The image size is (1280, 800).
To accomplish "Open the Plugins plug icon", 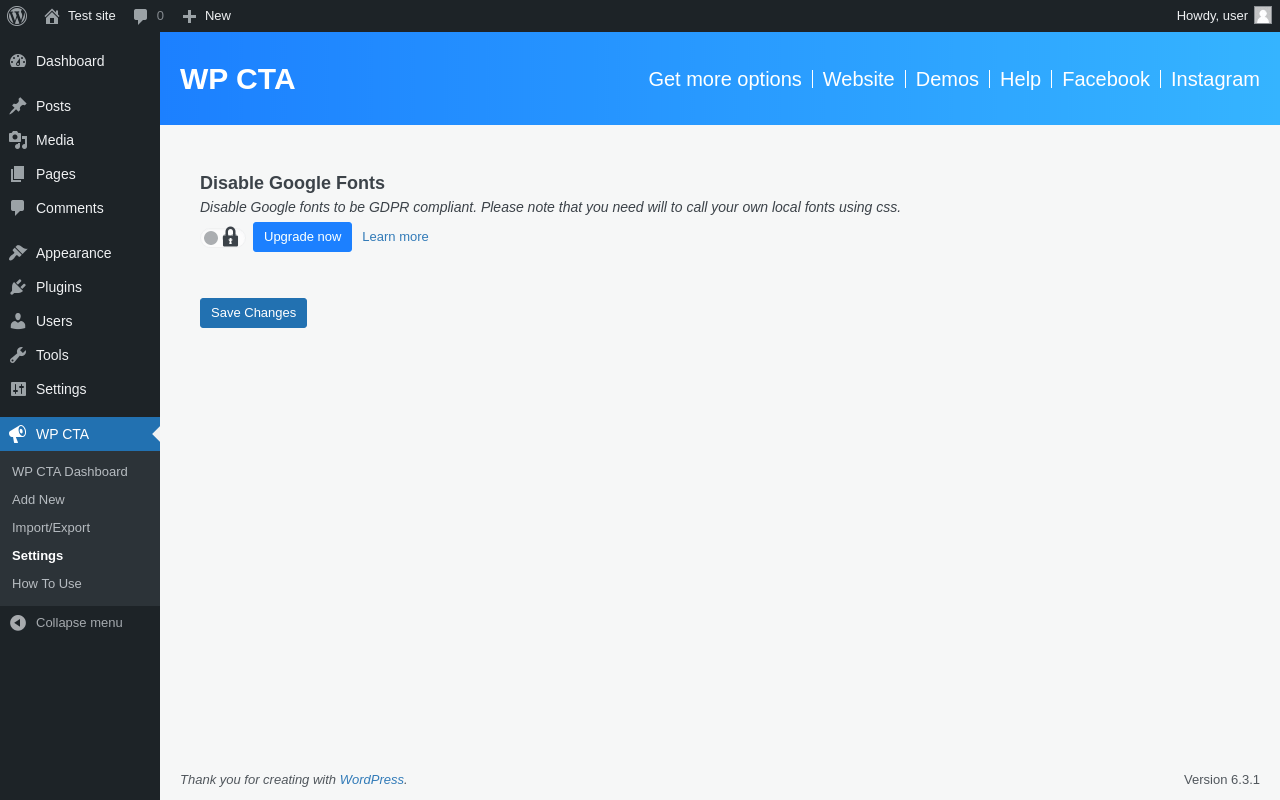I will [x=18, y=287].
